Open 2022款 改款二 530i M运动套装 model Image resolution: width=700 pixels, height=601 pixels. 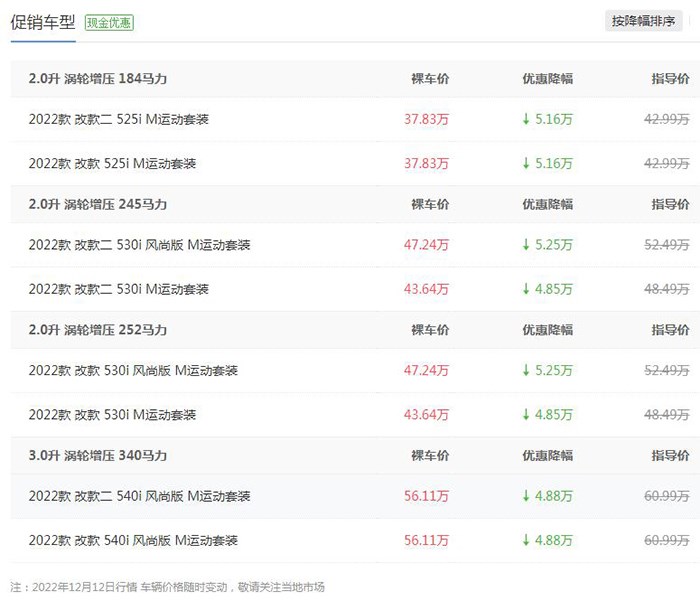click(x=119, y=289)
